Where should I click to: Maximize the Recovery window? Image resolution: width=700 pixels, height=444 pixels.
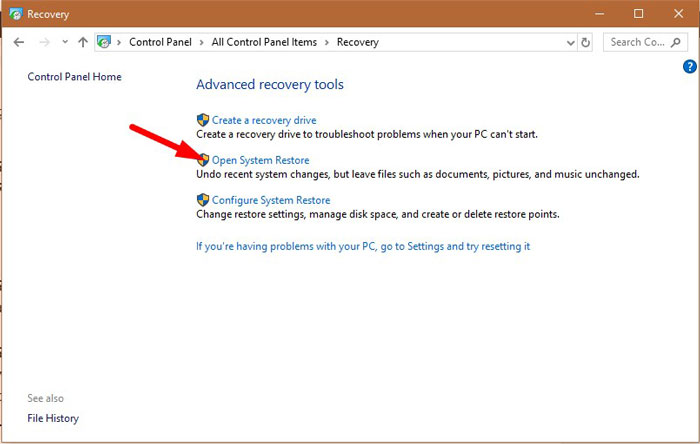(638, 14)
